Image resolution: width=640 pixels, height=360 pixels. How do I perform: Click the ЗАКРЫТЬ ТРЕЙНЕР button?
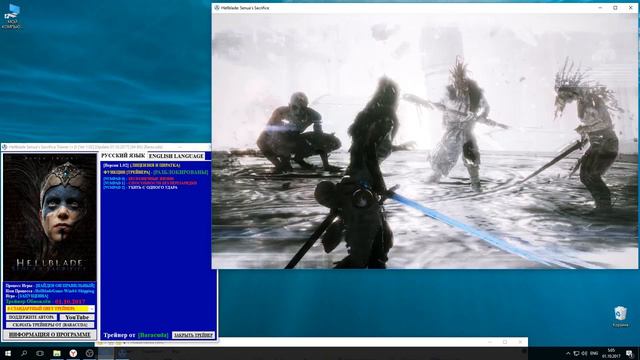point(193,335)
